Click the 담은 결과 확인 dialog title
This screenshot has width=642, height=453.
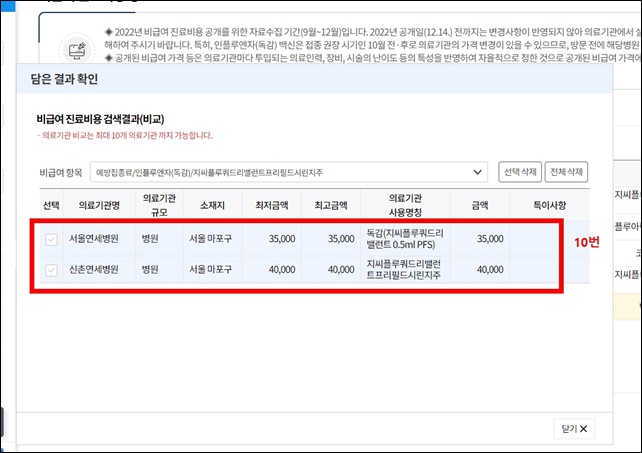coord(64,79)
